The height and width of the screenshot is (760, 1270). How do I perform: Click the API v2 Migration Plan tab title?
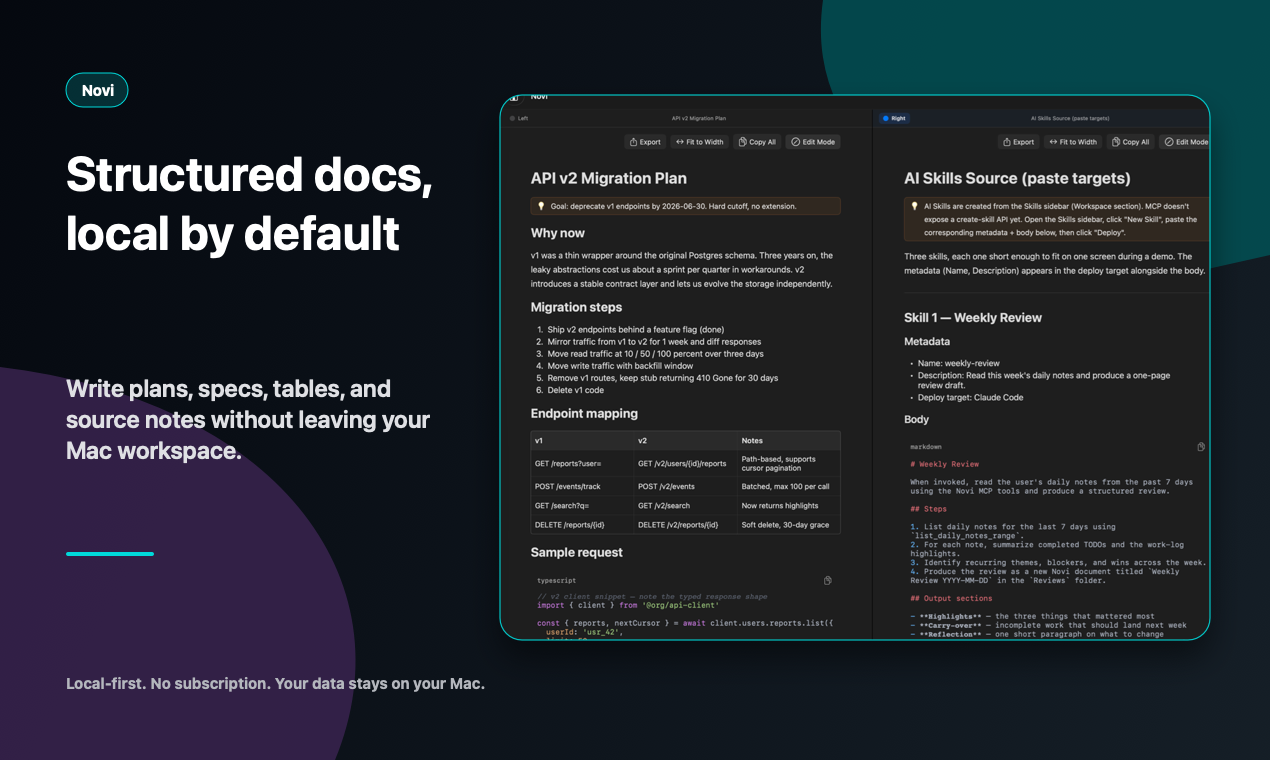tap(699, 118)
